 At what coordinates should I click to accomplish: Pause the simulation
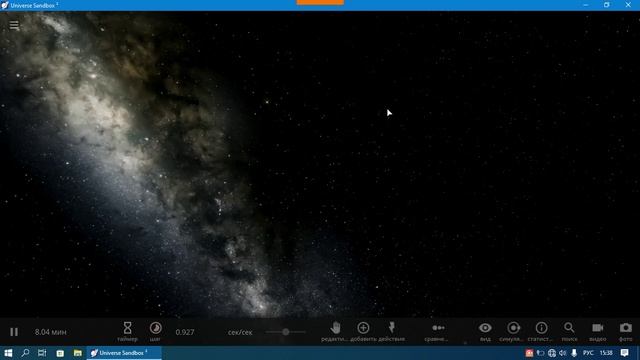click(x=14, y=332)
